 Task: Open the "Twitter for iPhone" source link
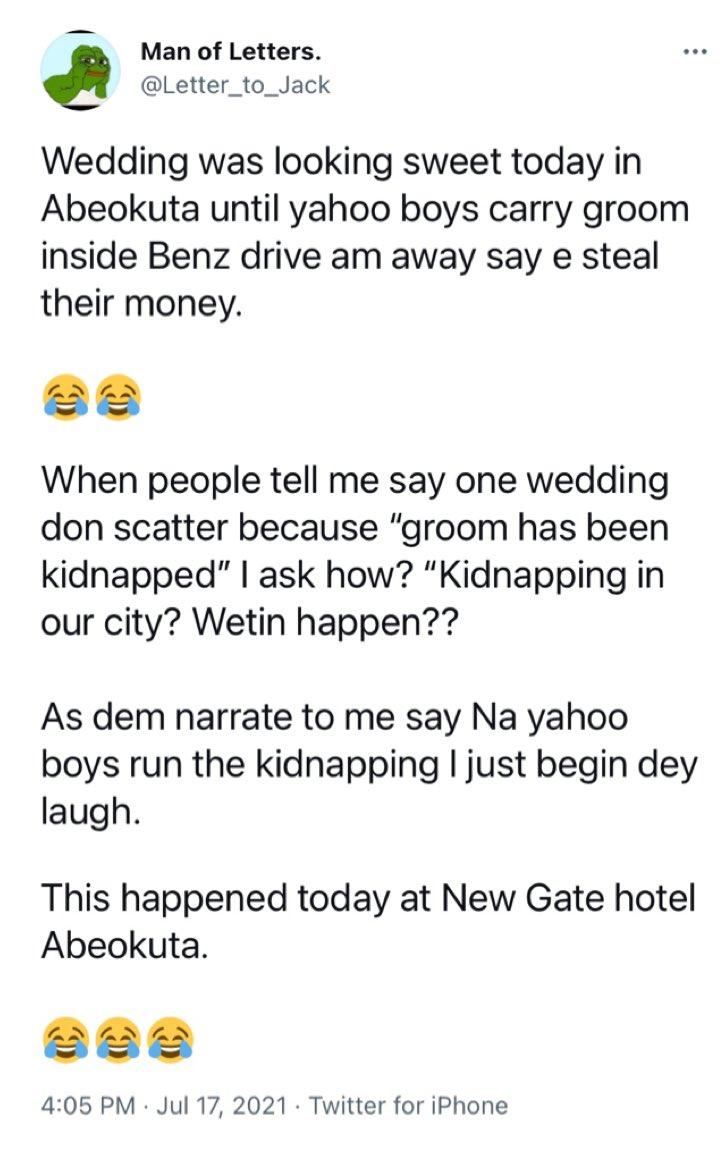(x=408, y=1105)
